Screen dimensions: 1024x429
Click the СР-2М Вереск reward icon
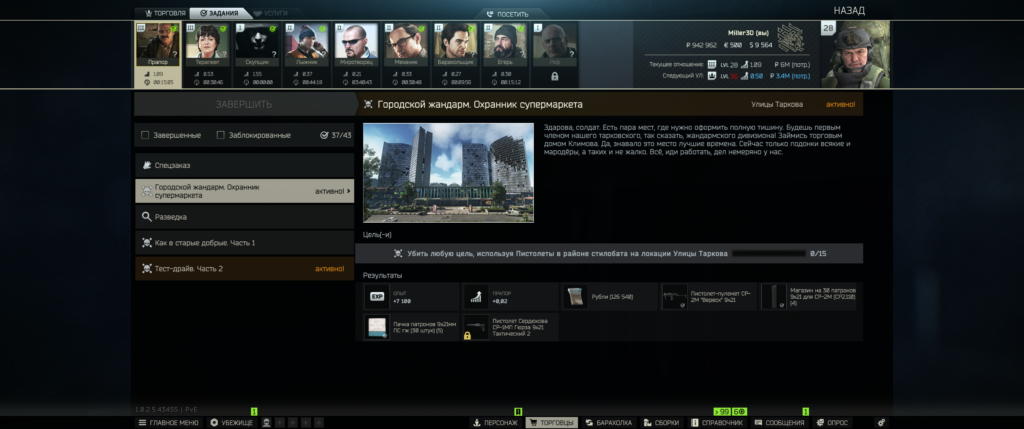click(x=675, y=296)
